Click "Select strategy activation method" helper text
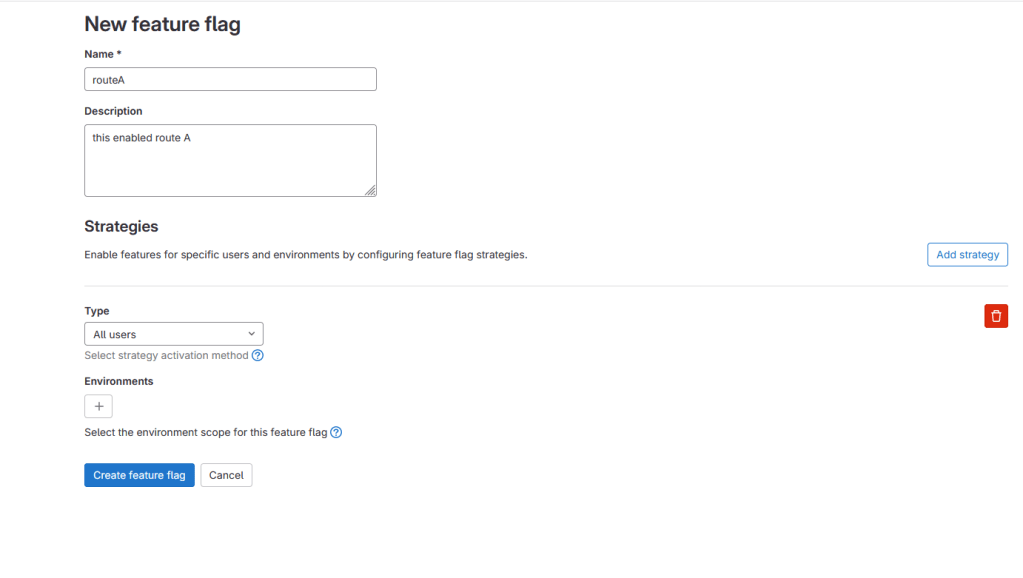Viewport: 1023px width, 578px height. click(166, 355)
